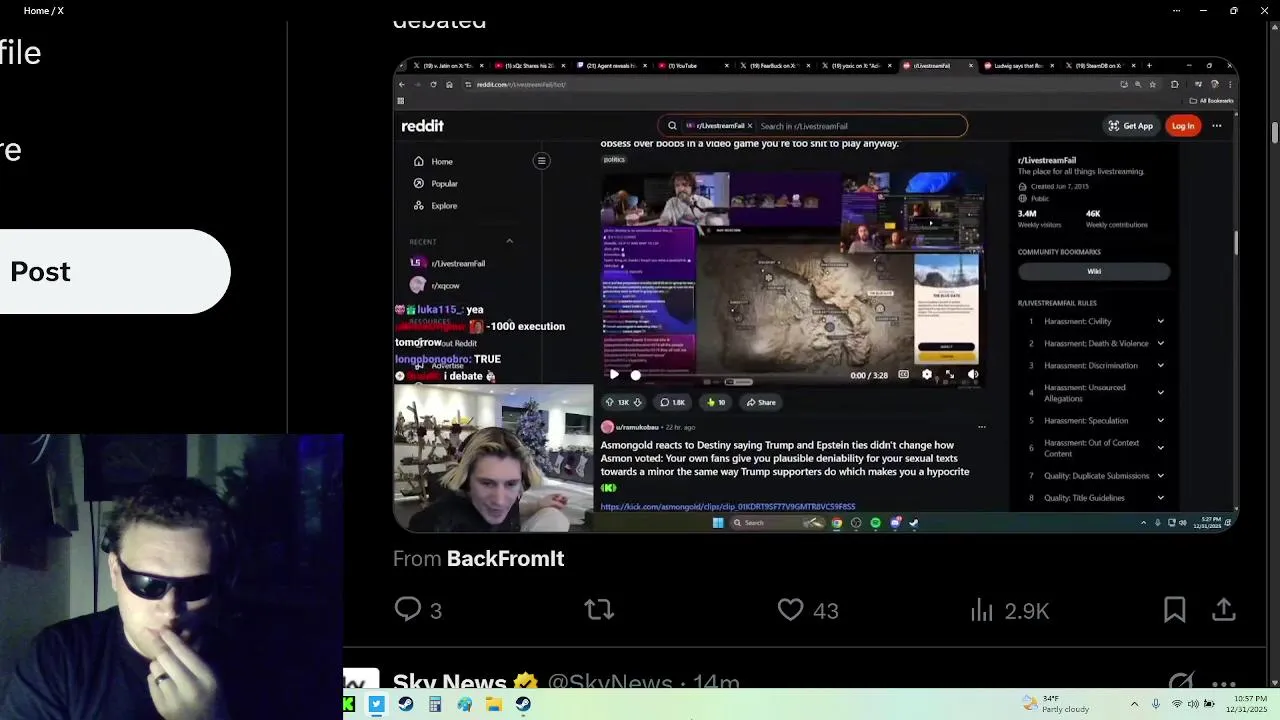Open Wi-Fi network tray icon

pos(1177,704)
